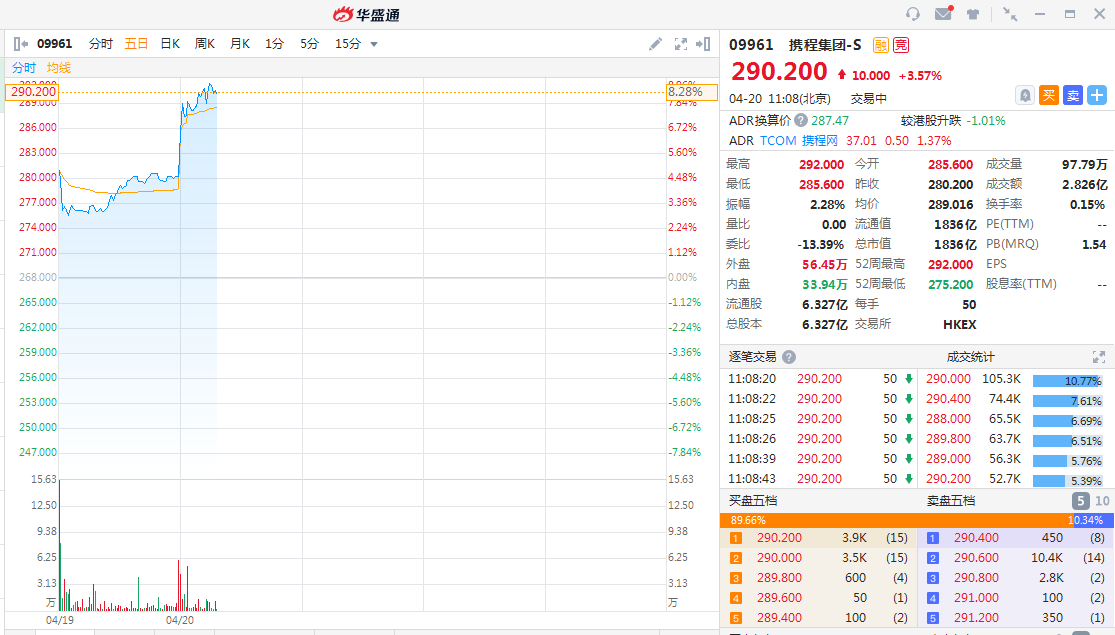
Task: Open customer service headset icon
Action: point(912,14)
